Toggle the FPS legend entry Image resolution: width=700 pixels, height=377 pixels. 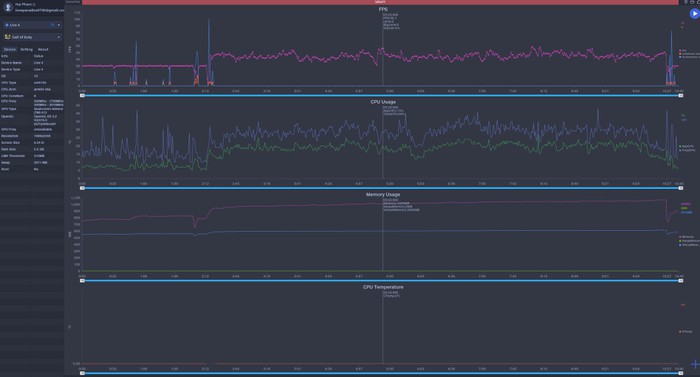point(683,50)
